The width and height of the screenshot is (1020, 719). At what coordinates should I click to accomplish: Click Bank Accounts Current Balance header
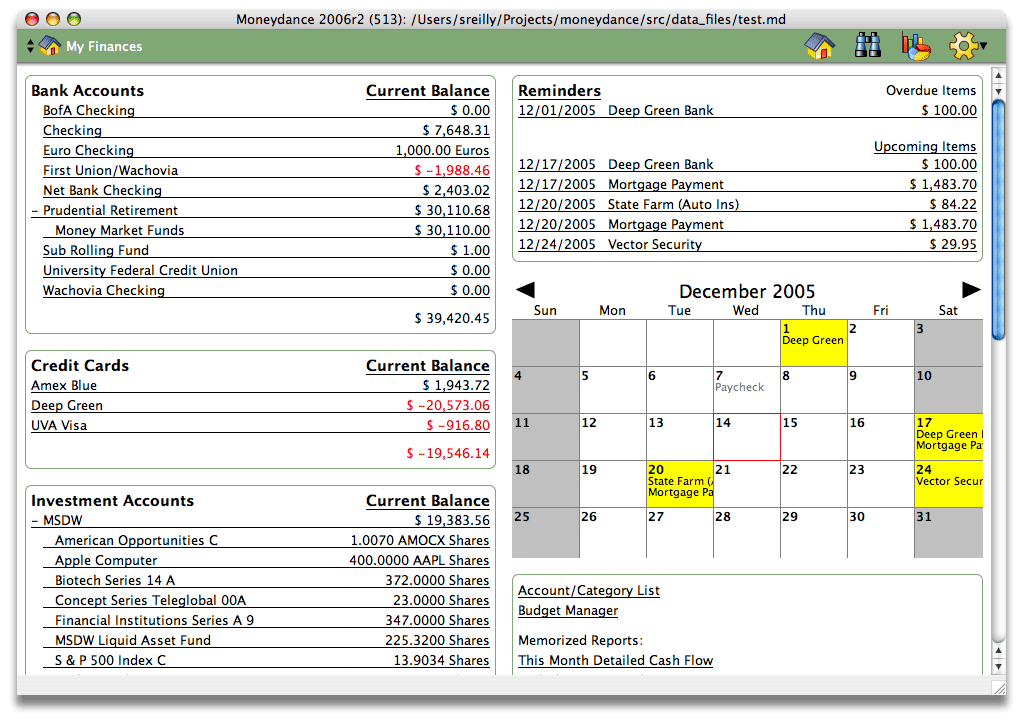tap(427, 90)
